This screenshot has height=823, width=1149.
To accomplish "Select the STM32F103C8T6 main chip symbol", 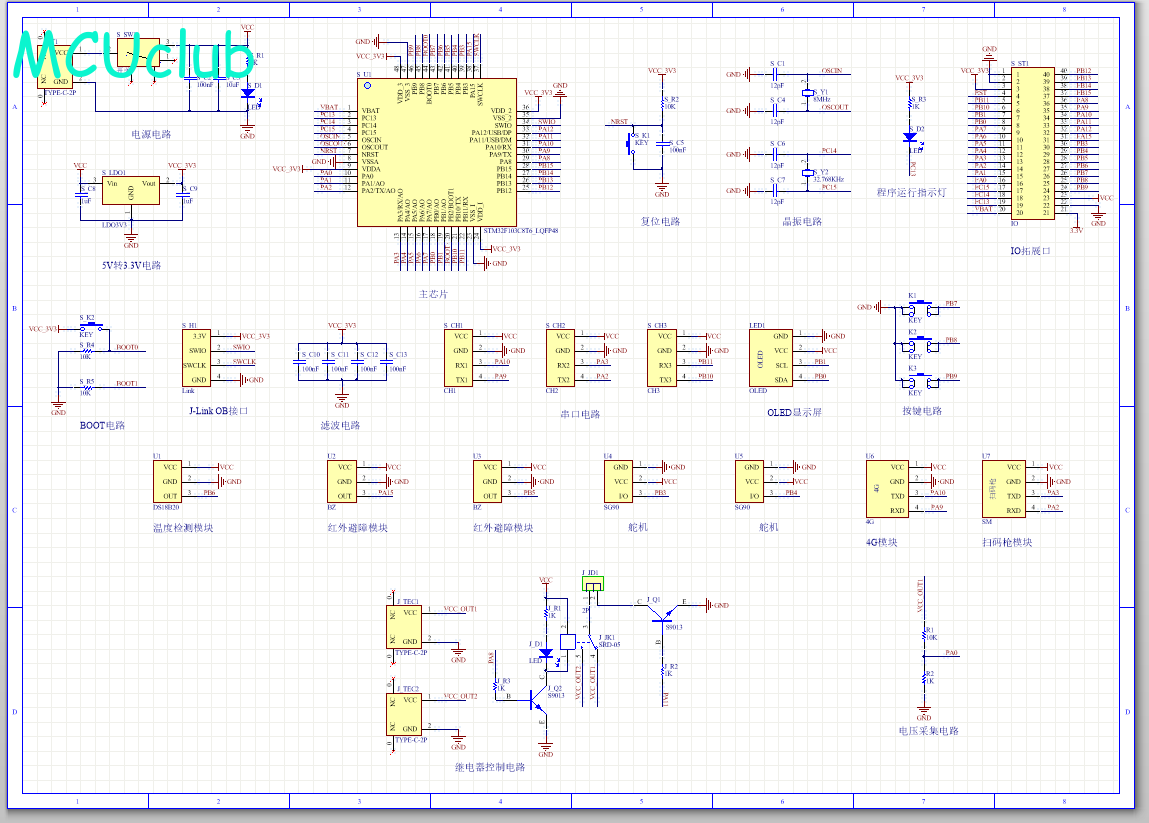I will [437, 152].
